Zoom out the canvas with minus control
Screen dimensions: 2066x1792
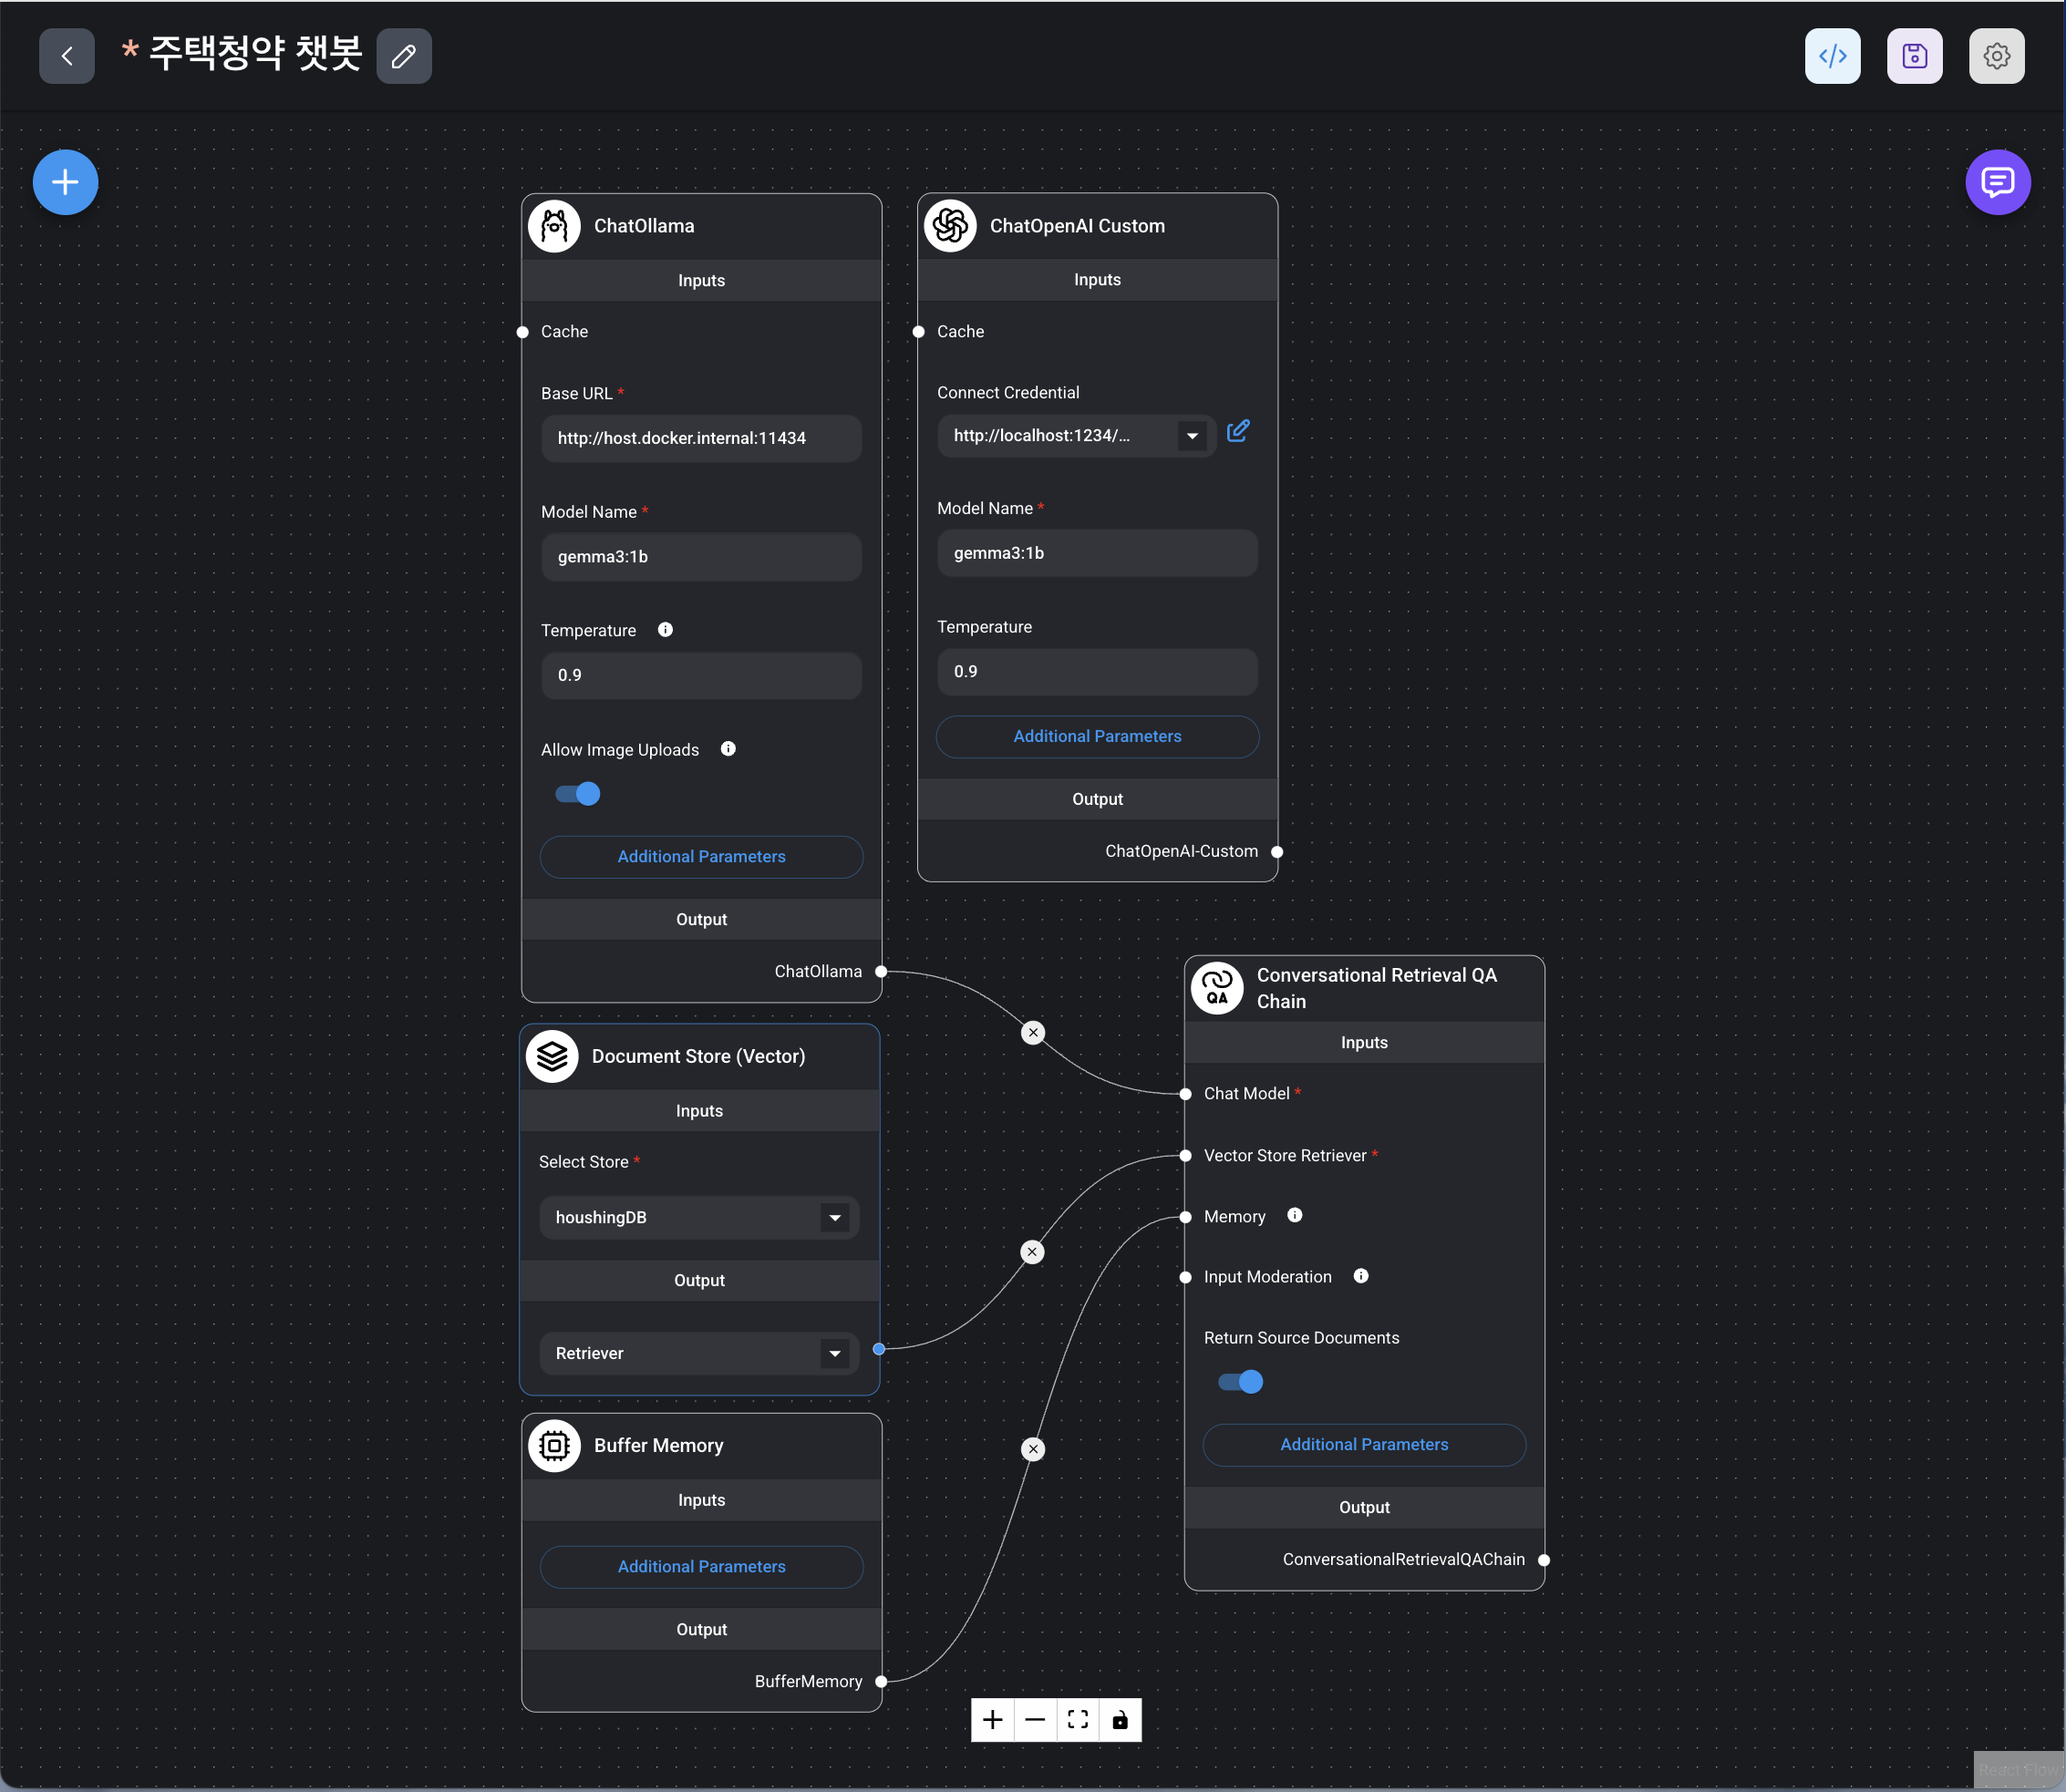coord(1035,1720)
